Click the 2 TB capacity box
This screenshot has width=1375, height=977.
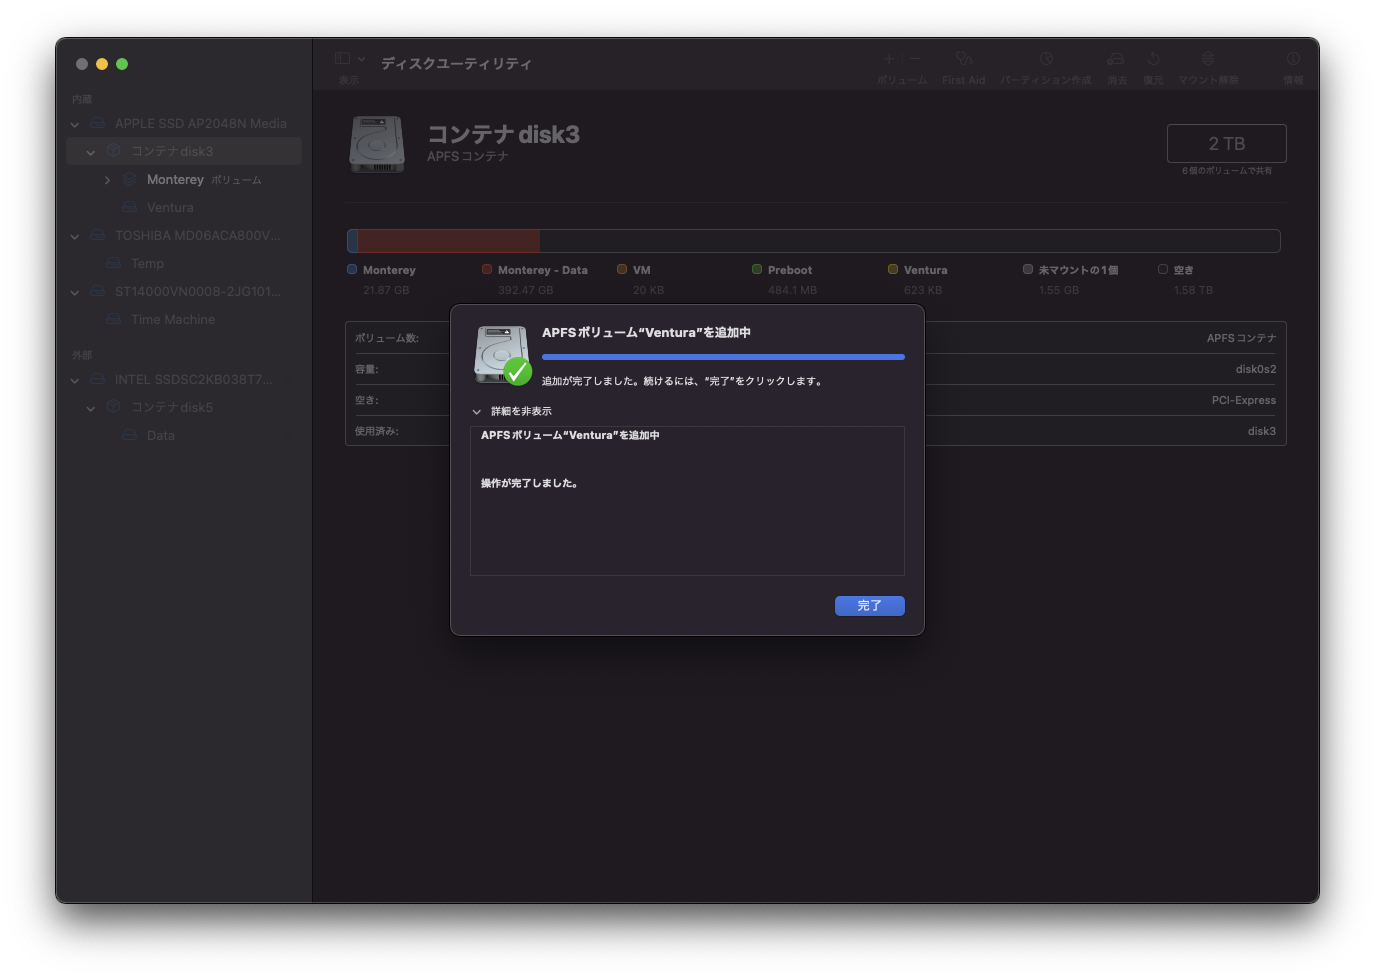pyautogui.click(x=1227, y=144)
